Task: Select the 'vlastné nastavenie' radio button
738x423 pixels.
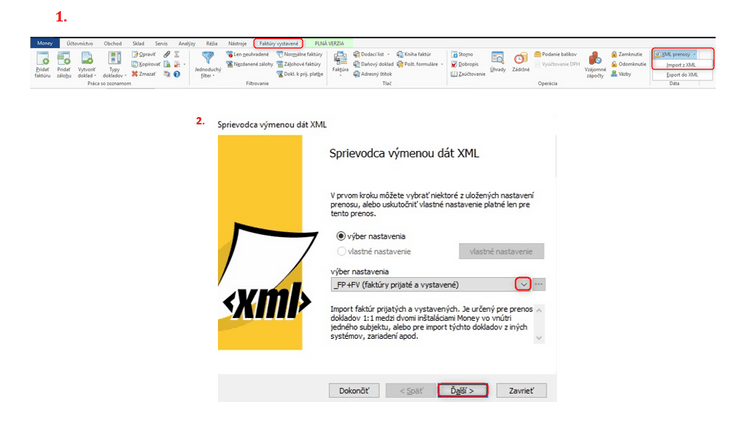Action: click(341, 251)
